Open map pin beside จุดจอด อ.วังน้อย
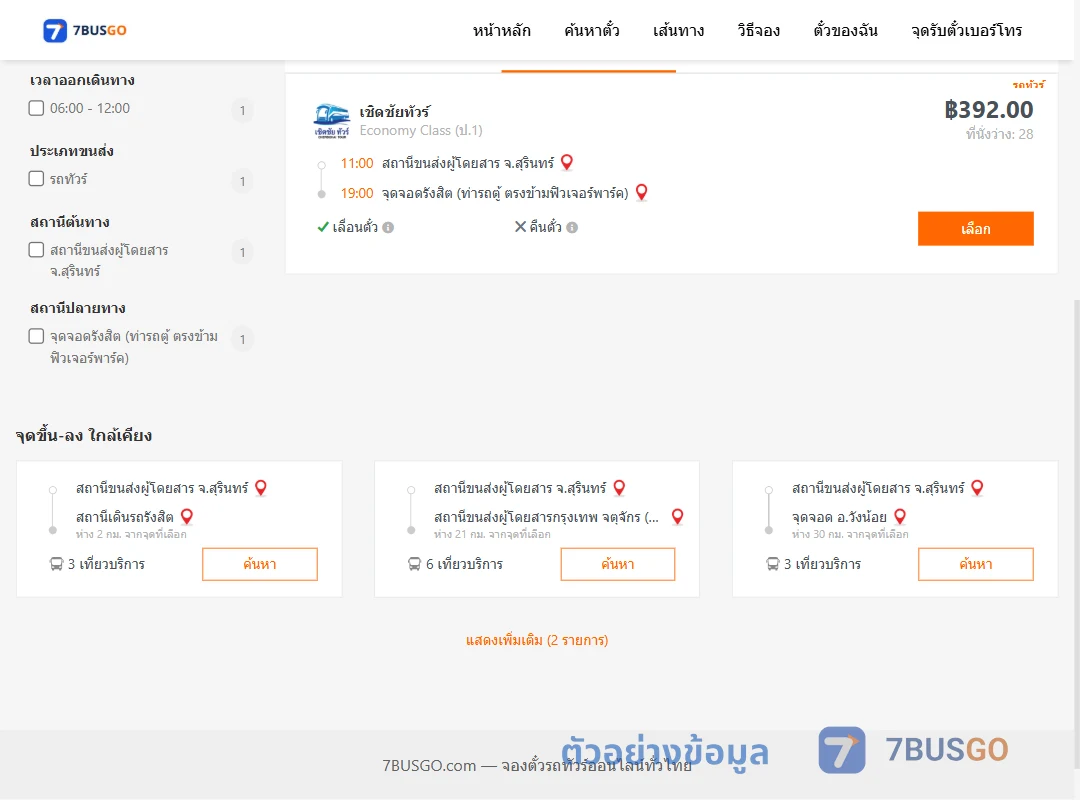Image resolution: width=1080 pixels, height=800 pixels. (900, 517)
